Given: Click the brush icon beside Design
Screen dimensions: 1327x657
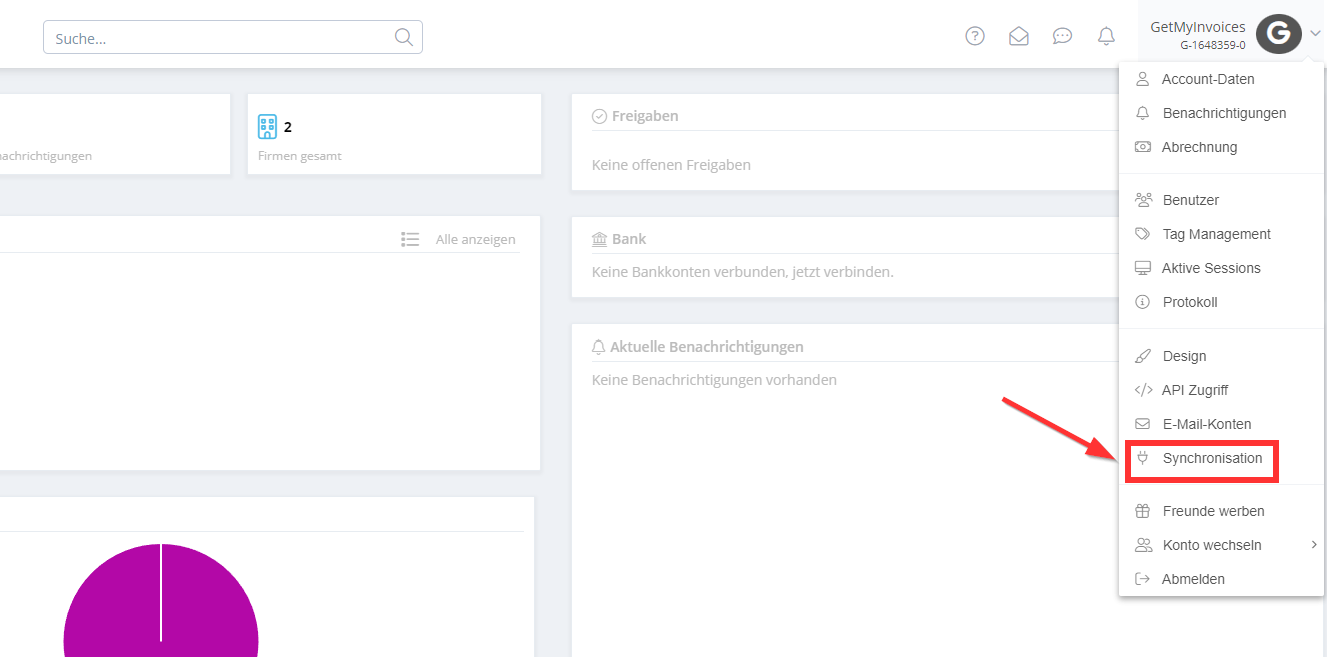Looking at the screenshot, I should coord(1143,356).
